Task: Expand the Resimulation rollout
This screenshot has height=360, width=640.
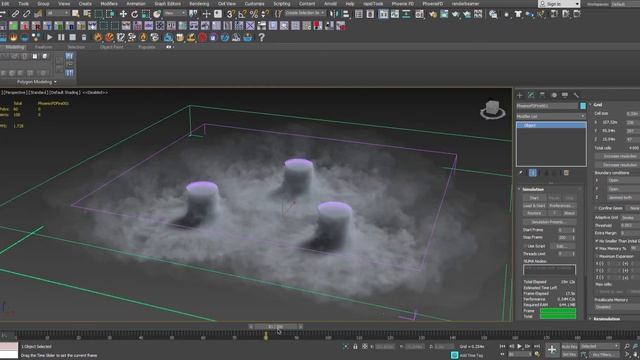Action: point(607,319)
